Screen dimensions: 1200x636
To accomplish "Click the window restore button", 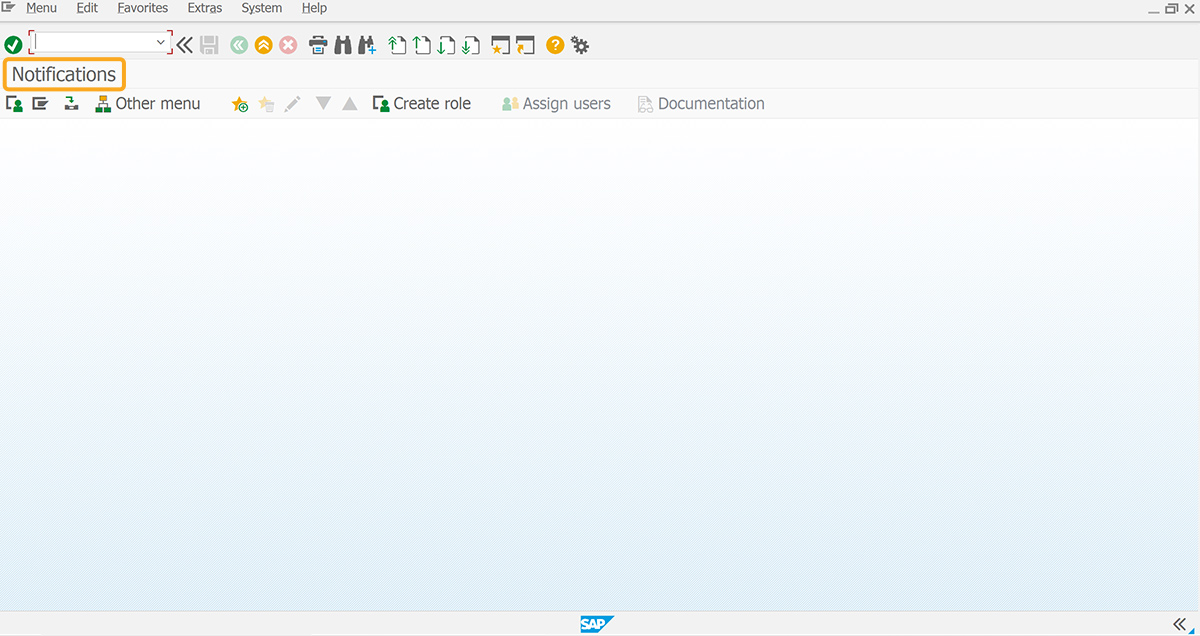I will 1171,8.
